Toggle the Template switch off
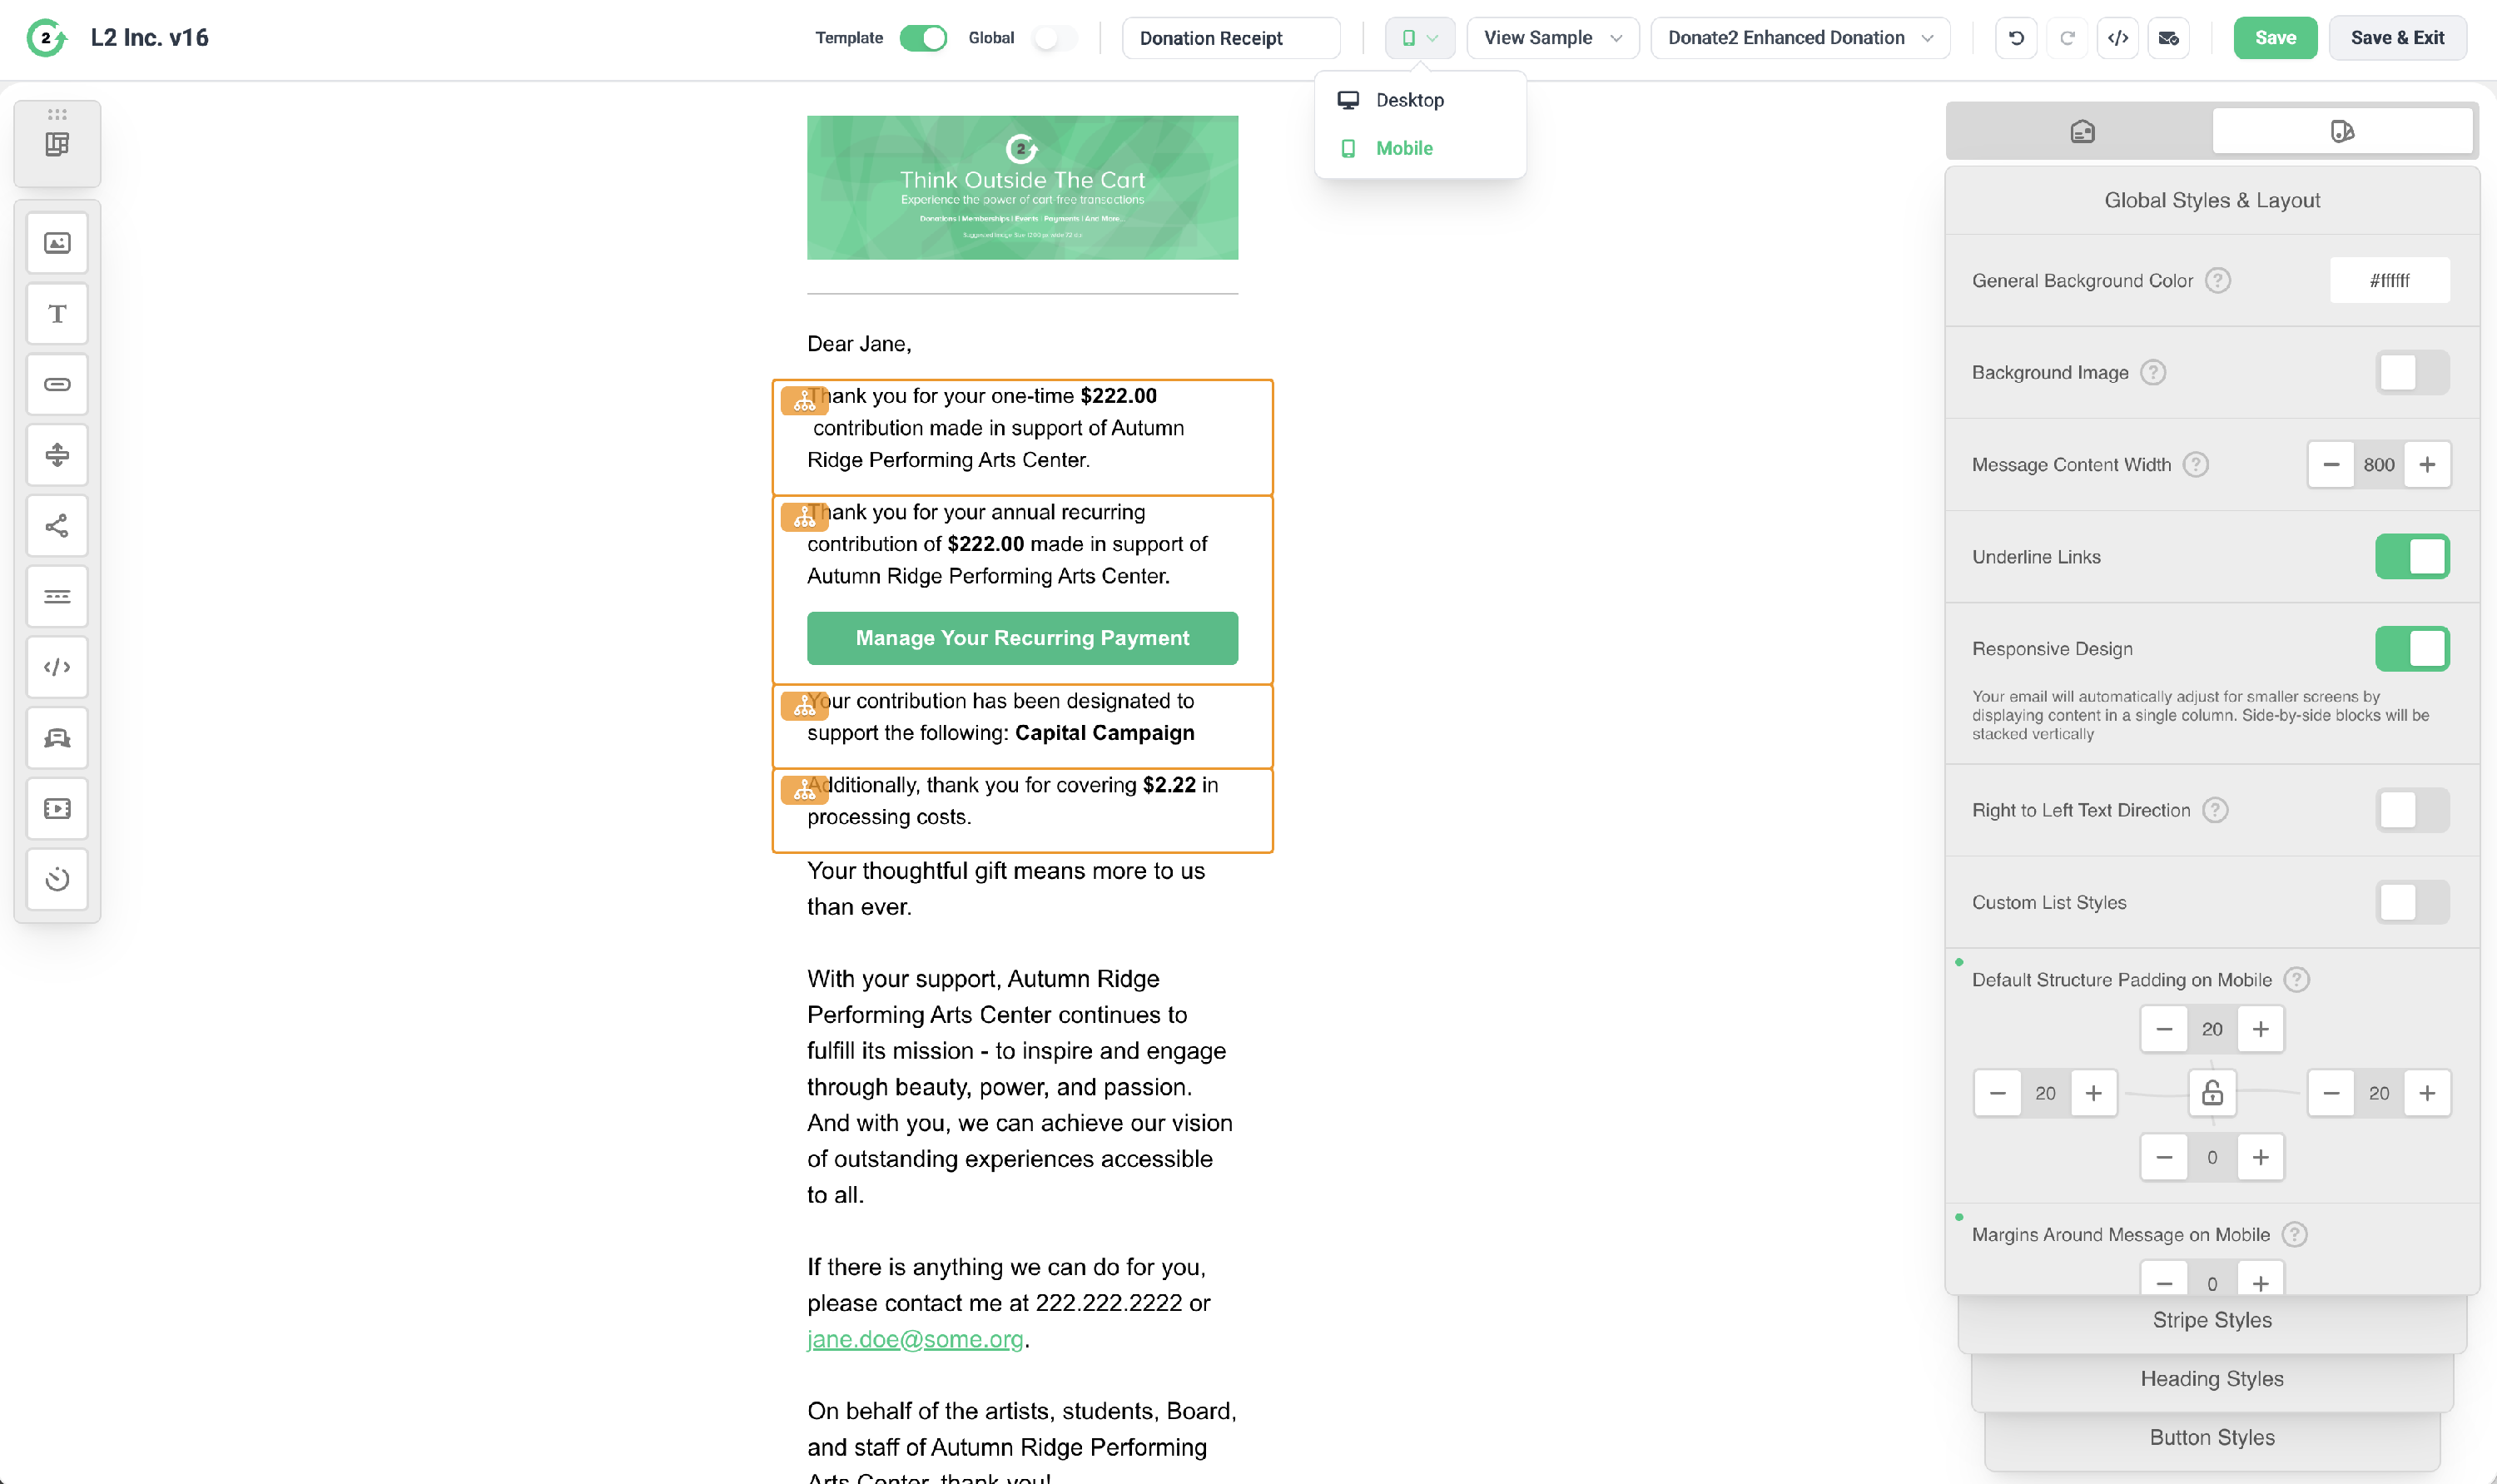Screen dimensions: 2497x1484 coord(923,38)
